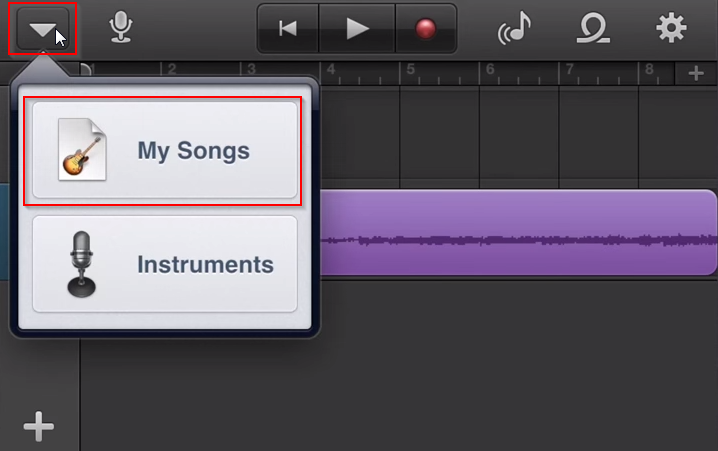Image resolution: width=718 pixels, height=451 pixels.
Task: Open the loop browser icon
Action: point(593,28)
